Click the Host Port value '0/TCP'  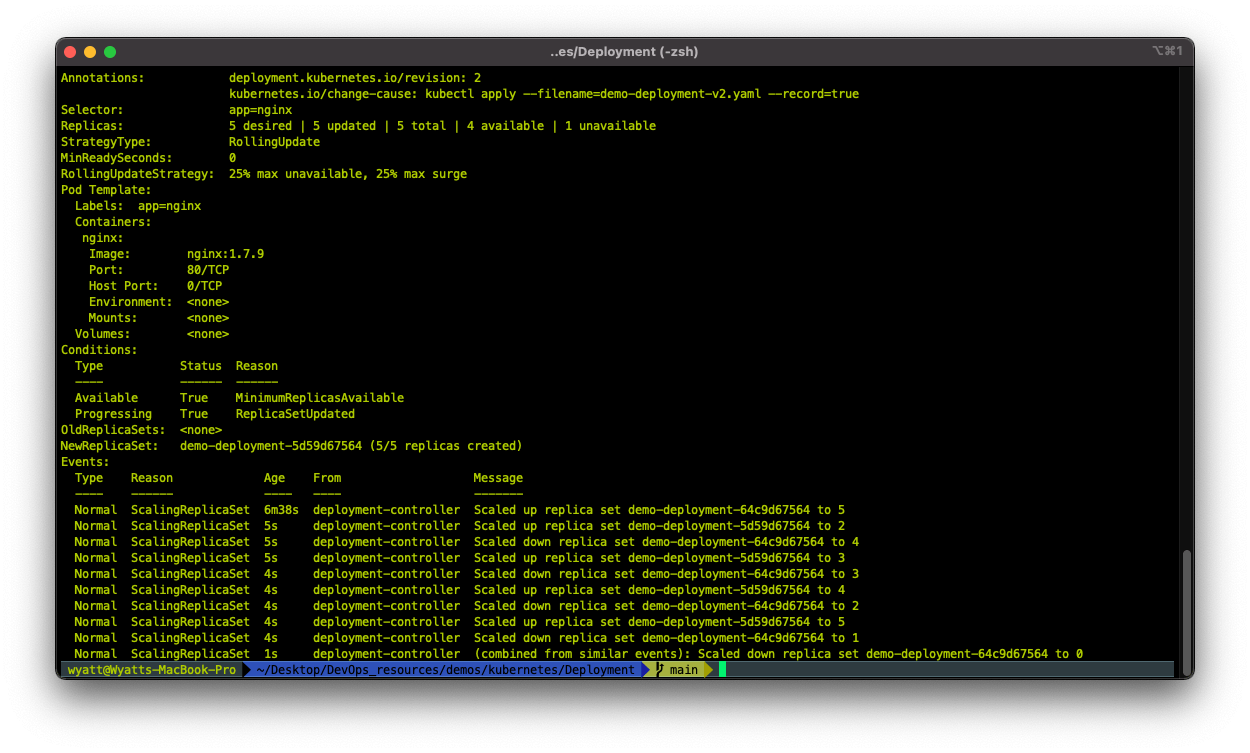[x=204, y=286]
